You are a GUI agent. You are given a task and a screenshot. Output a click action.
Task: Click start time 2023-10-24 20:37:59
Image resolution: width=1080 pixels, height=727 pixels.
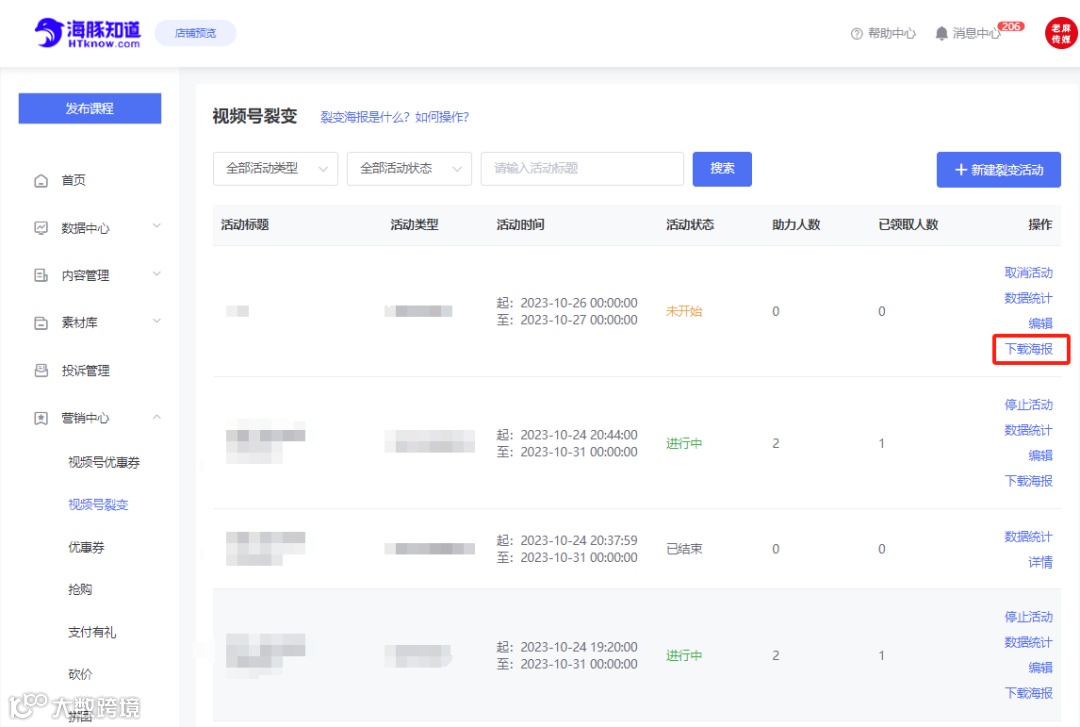pos(579,541)
